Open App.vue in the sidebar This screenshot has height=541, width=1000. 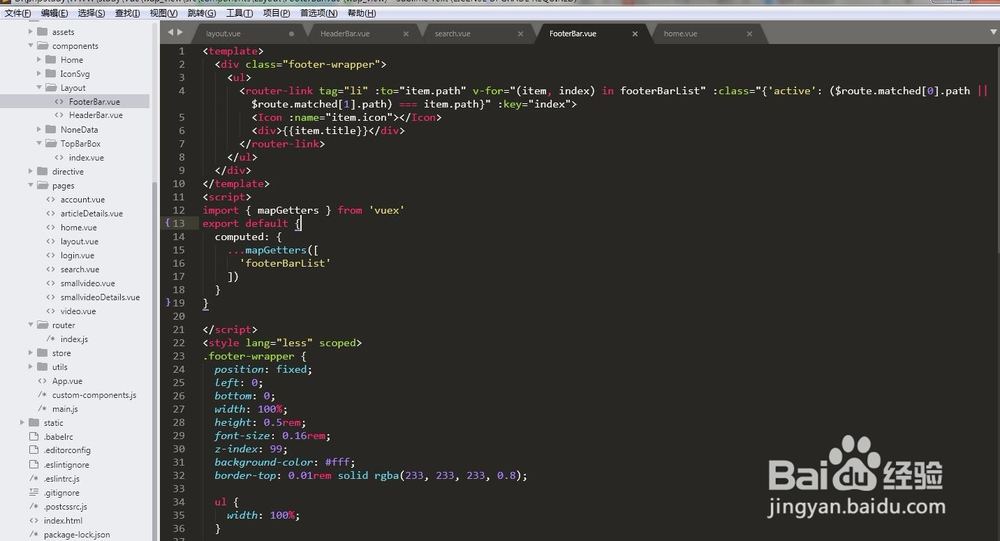67,381
